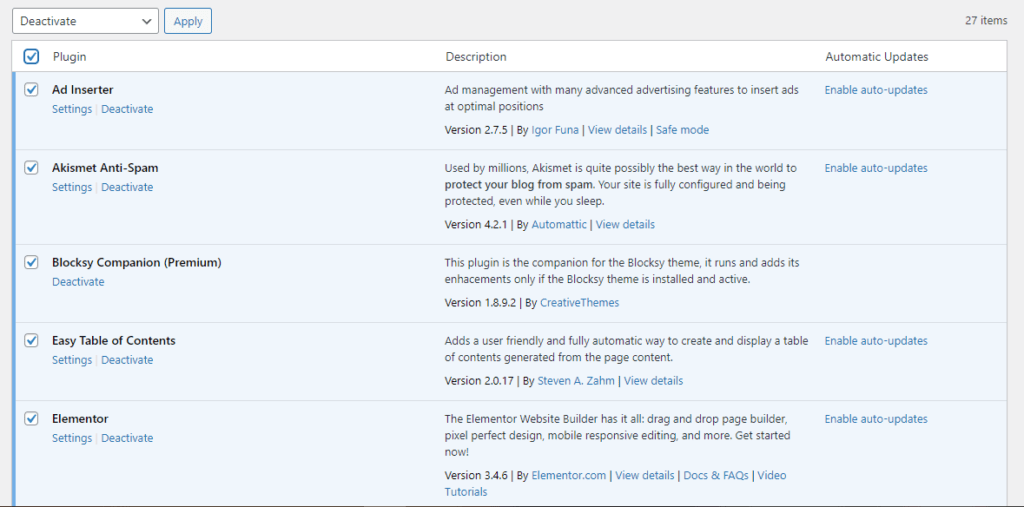Deactivate the Elementor plugin
This screenshot has height=507, width=1024.
[127, 438]
